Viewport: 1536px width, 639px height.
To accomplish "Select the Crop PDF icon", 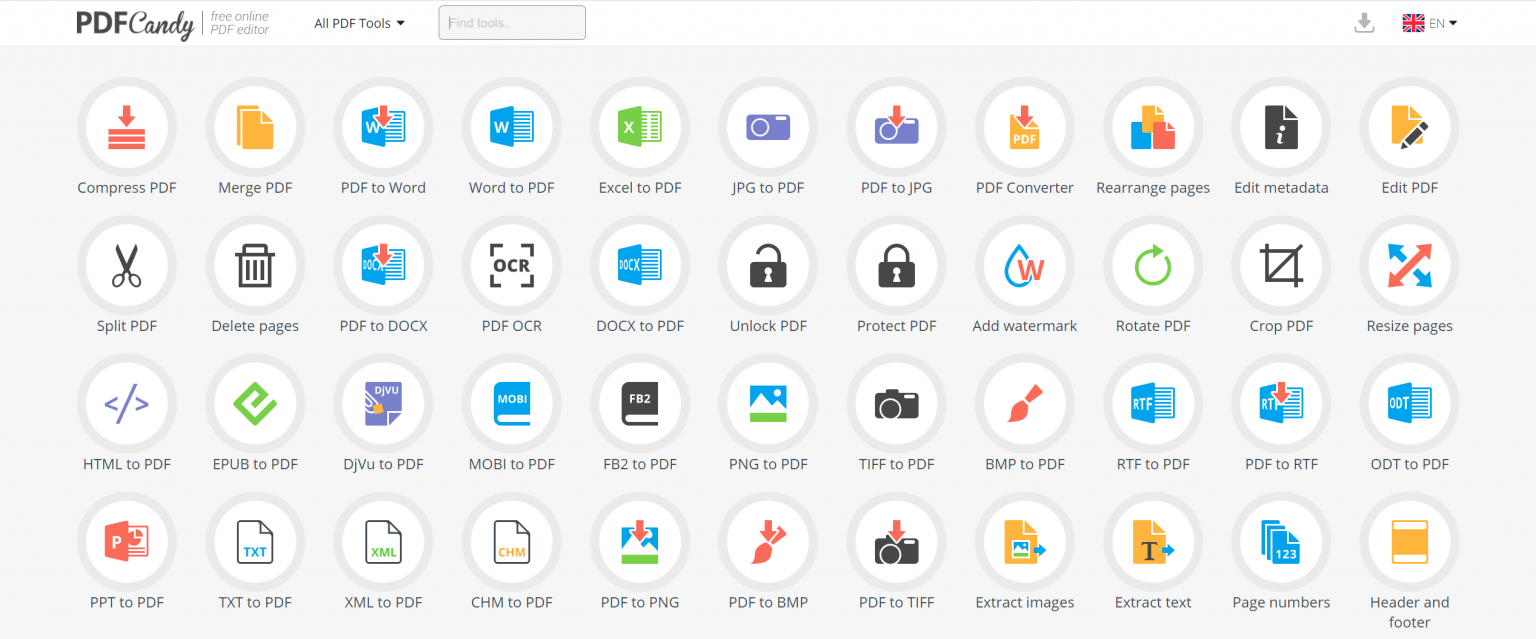I will click(1281, 265).
